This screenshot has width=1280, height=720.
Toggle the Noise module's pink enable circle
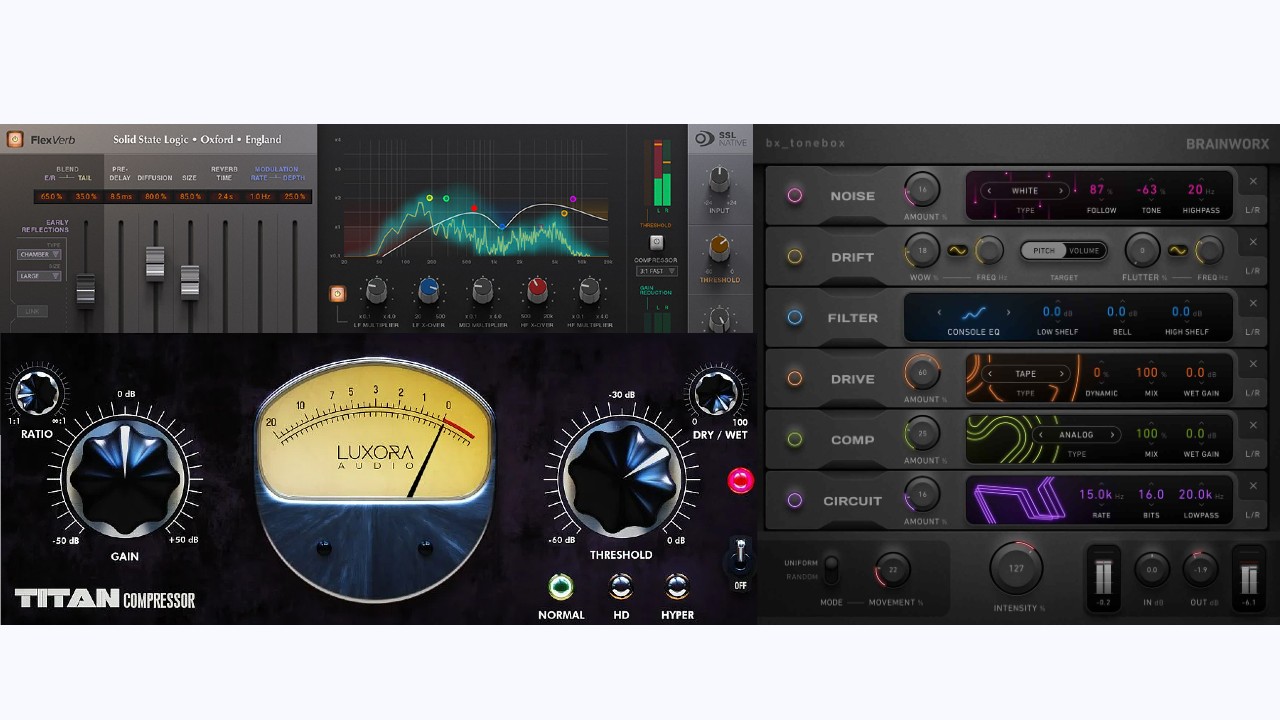coord(795,196)
